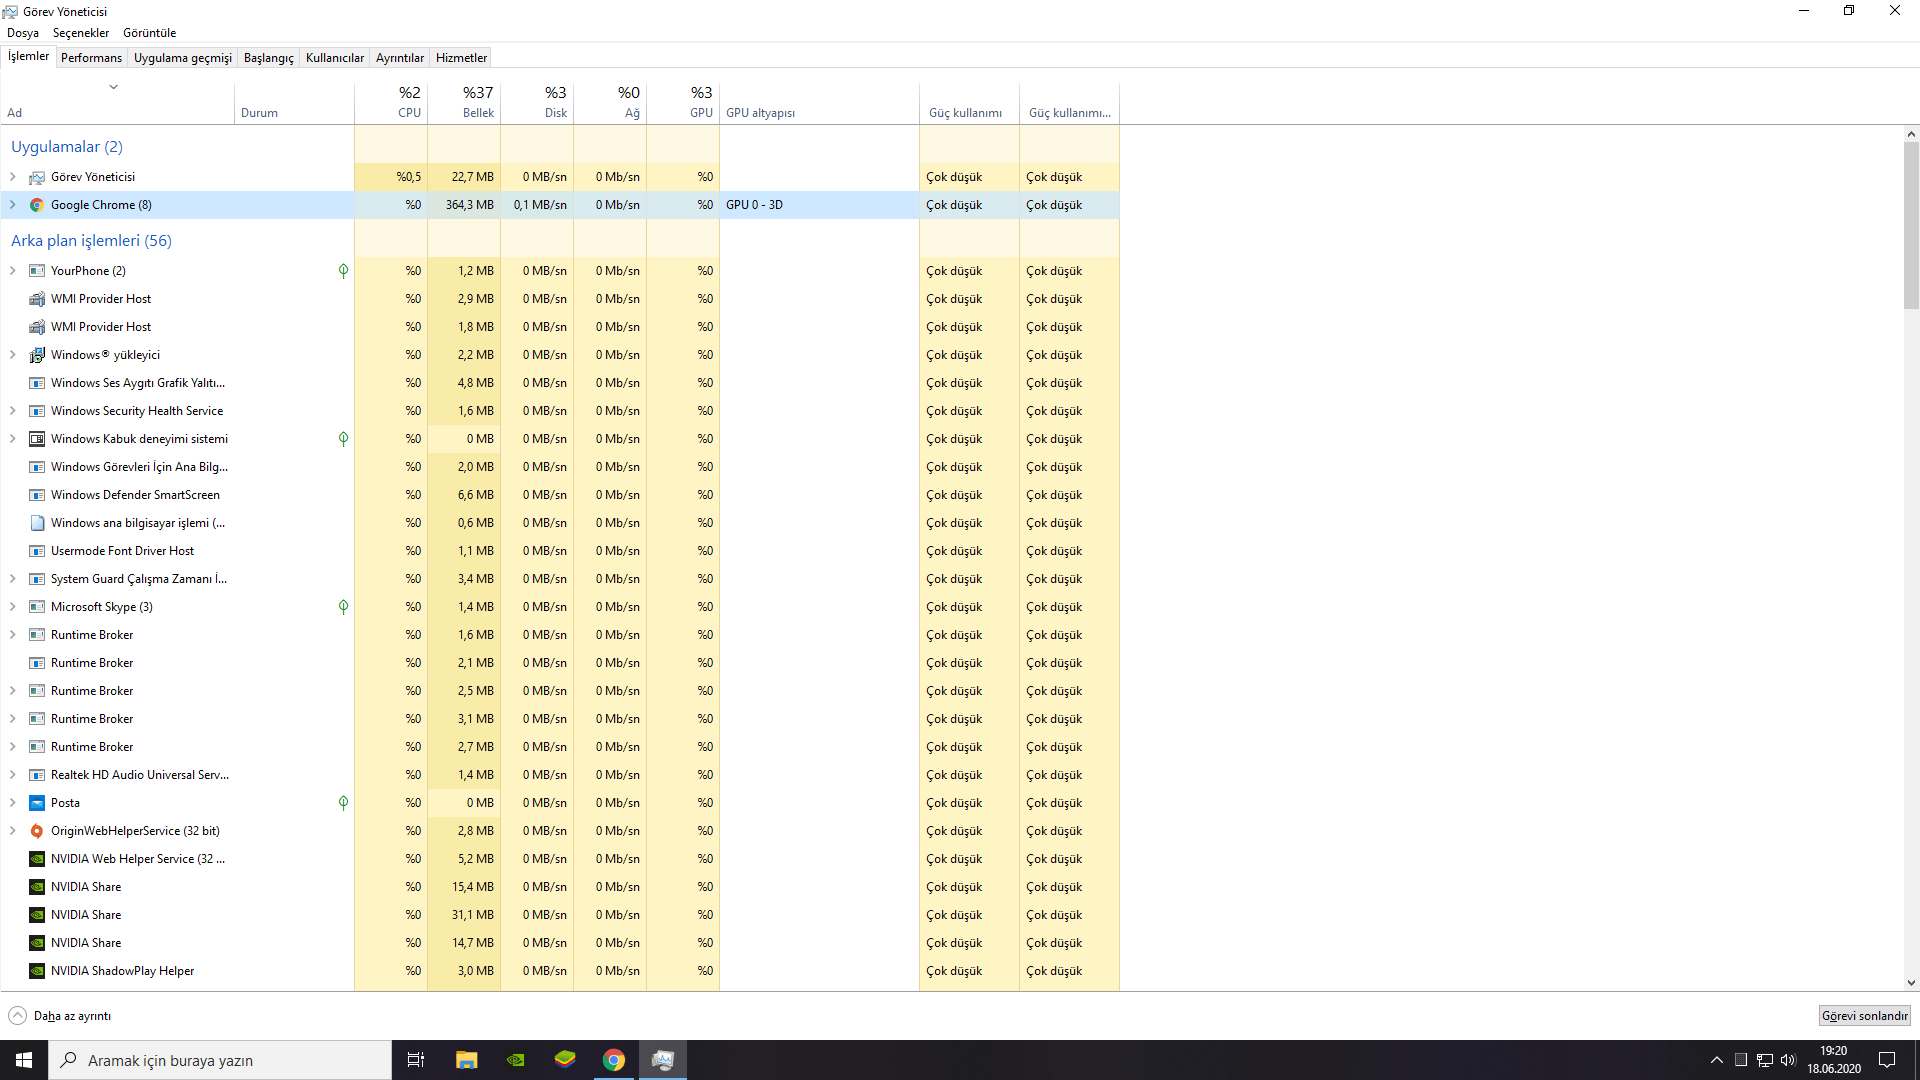Click the Görevi sonlandır button

point(1864,1016)
